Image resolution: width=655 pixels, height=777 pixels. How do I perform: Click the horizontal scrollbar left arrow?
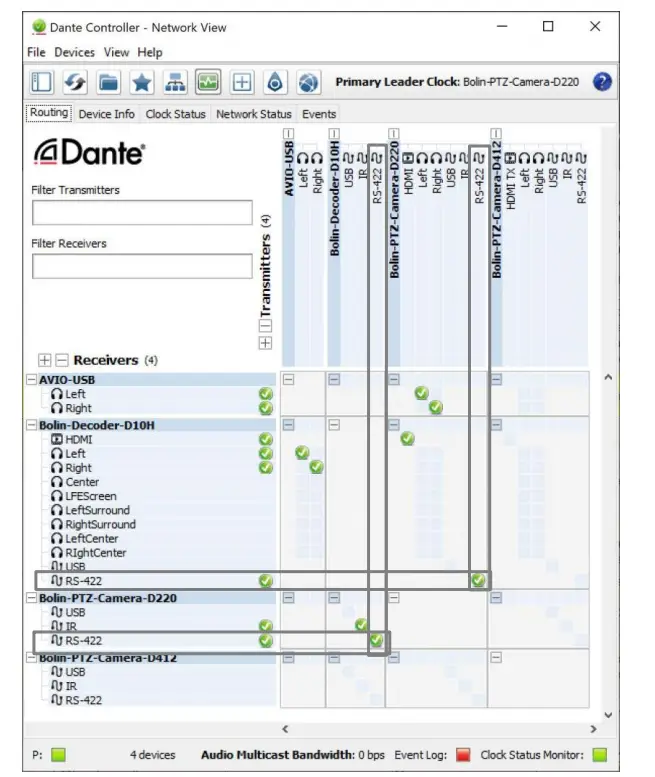coord(285,729)
